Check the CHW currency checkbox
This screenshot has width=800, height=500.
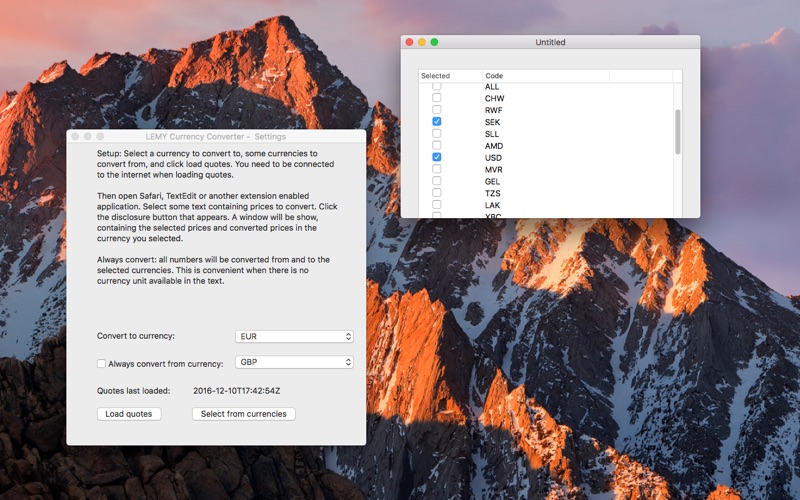coord(437,98)
